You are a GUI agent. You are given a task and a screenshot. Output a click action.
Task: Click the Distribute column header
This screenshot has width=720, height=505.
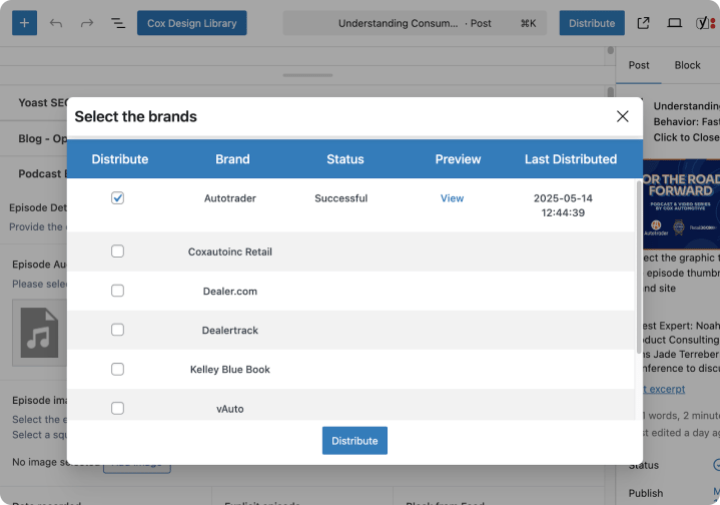click(120, 159)
